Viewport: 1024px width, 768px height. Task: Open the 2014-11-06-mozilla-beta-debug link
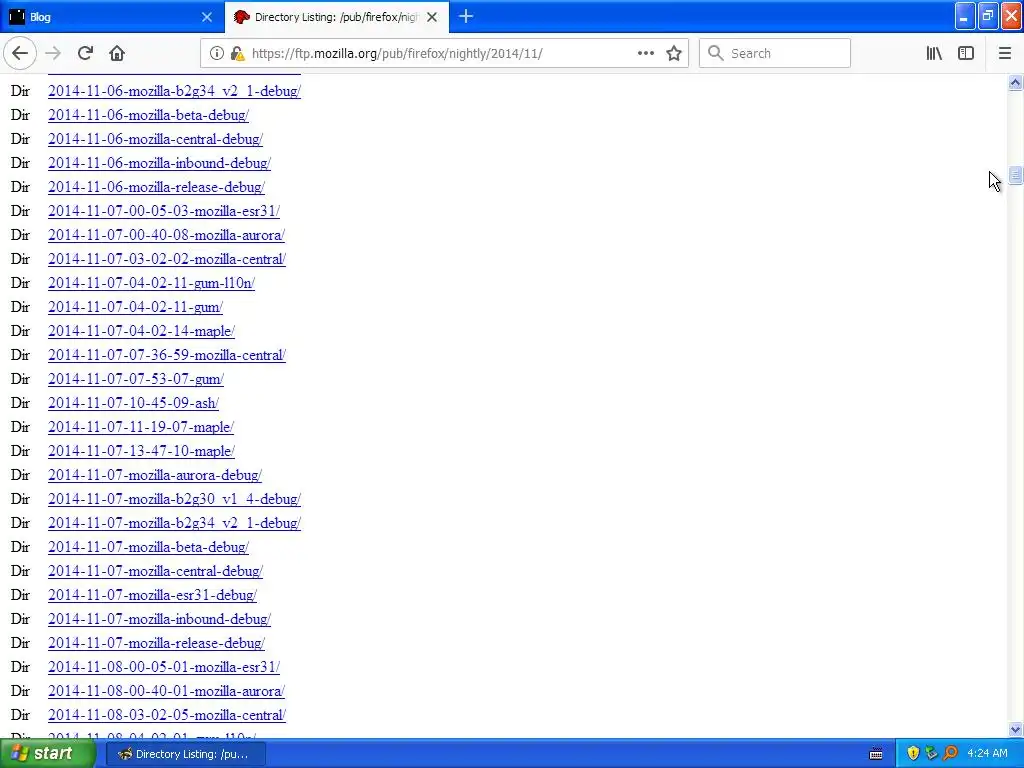point(148,115)
